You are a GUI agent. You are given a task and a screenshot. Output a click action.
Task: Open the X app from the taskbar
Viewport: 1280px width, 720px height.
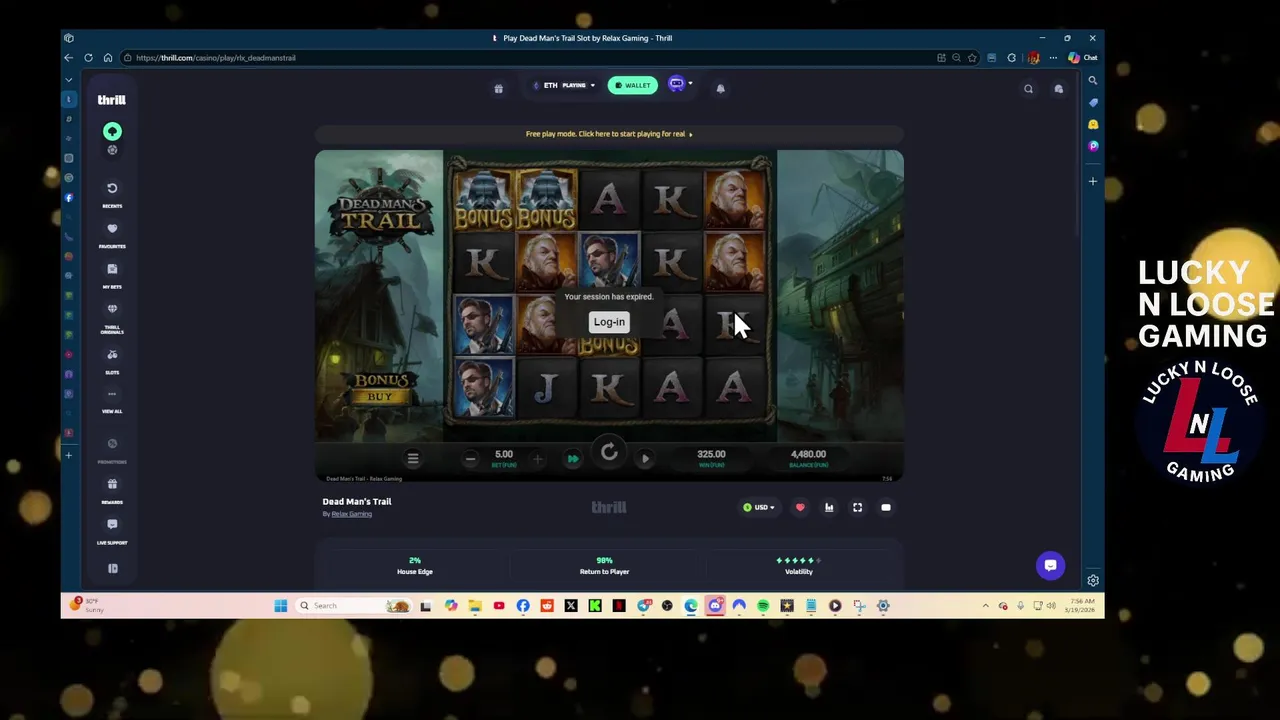[571, 606]
